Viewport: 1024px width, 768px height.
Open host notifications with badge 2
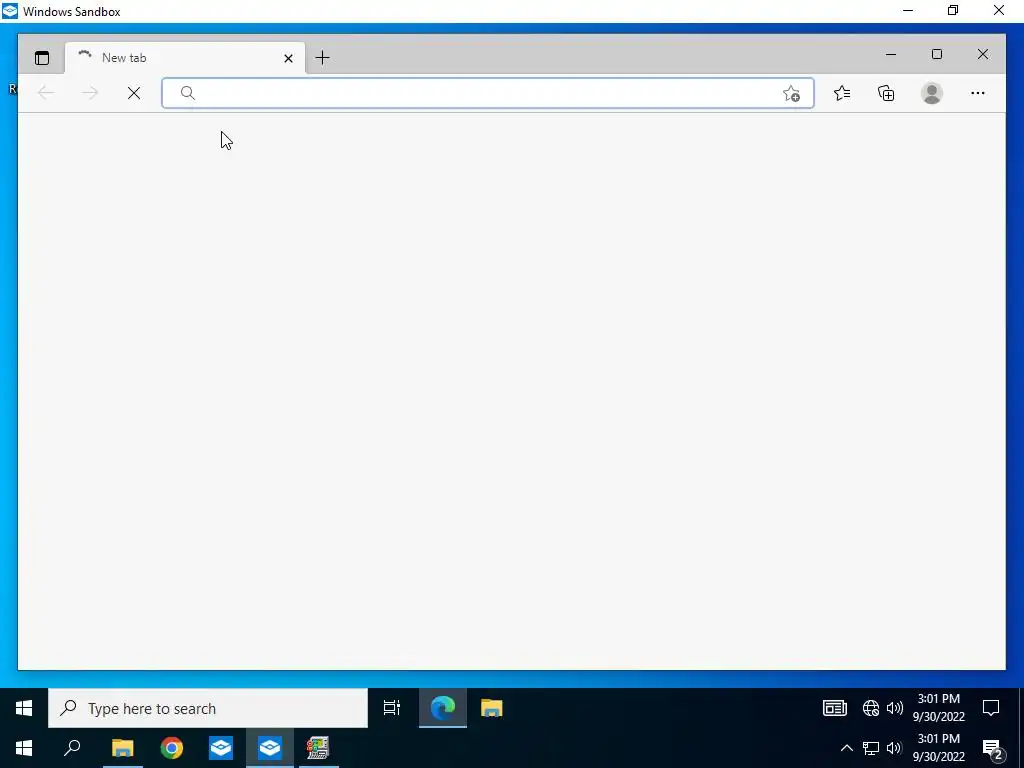(993, 748)
